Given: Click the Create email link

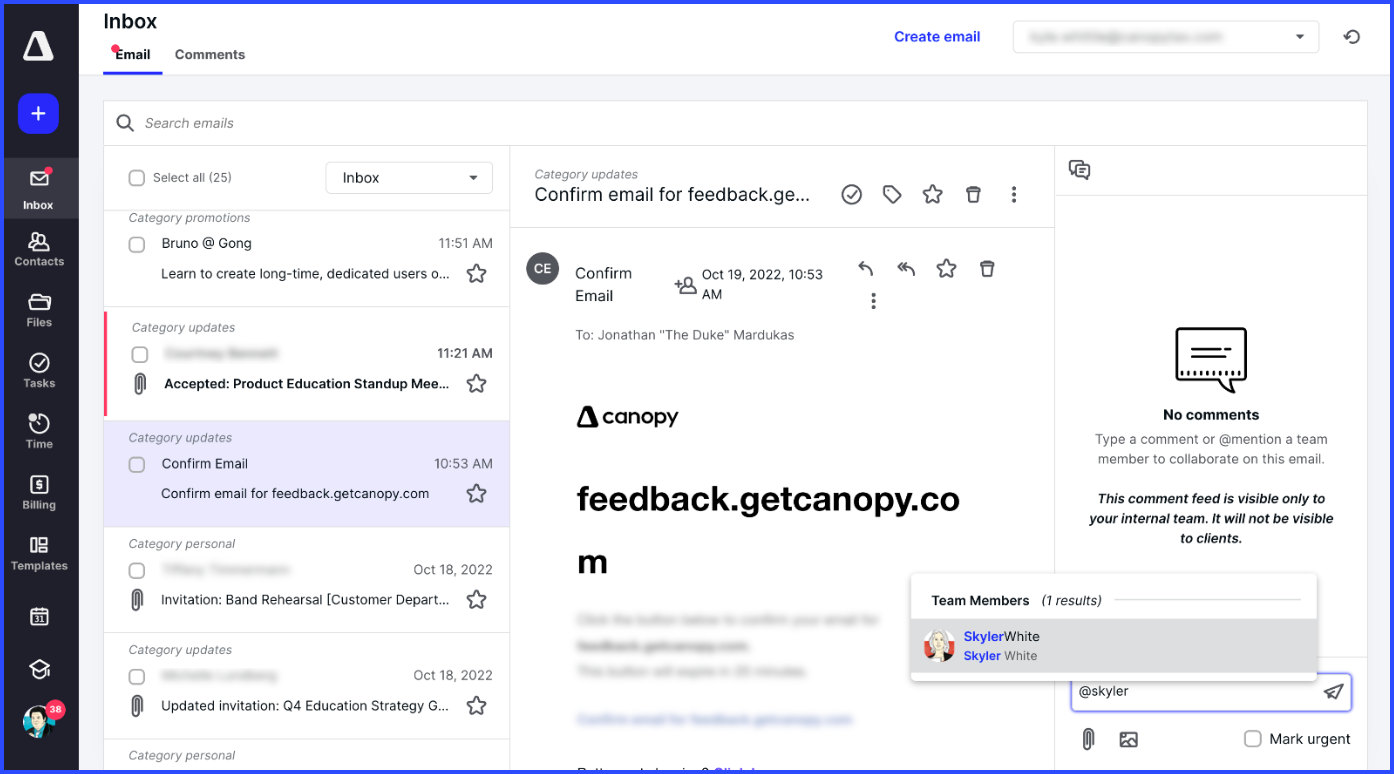Looking at the screenshot, I should [x=936, y=36].
